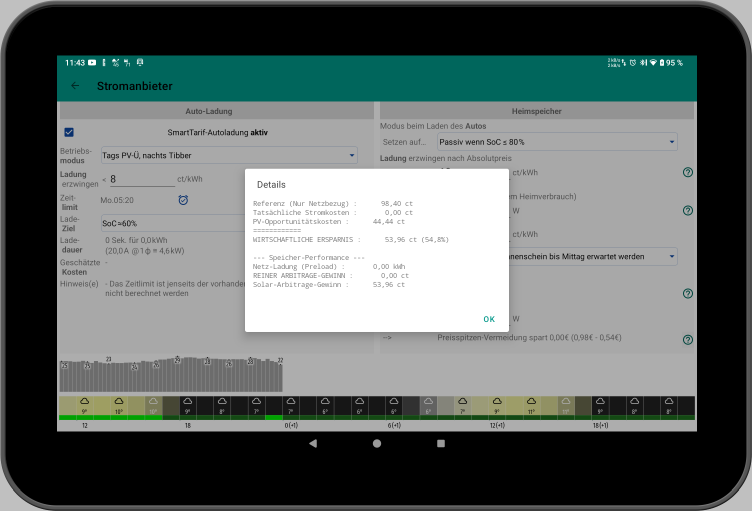Go back with the Stromanbieter arrow
The image size is (752, 511).
tap(75, 86)
